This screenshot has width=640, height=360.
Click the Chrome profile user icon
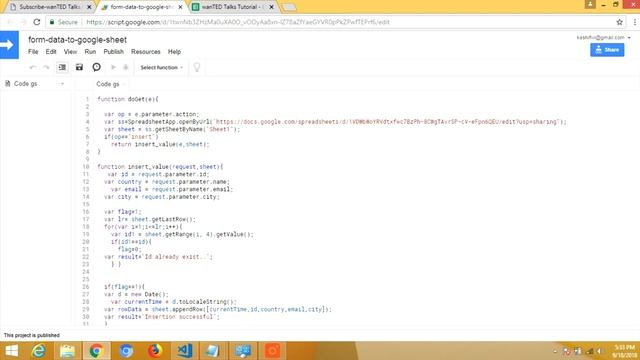(590, 4)
